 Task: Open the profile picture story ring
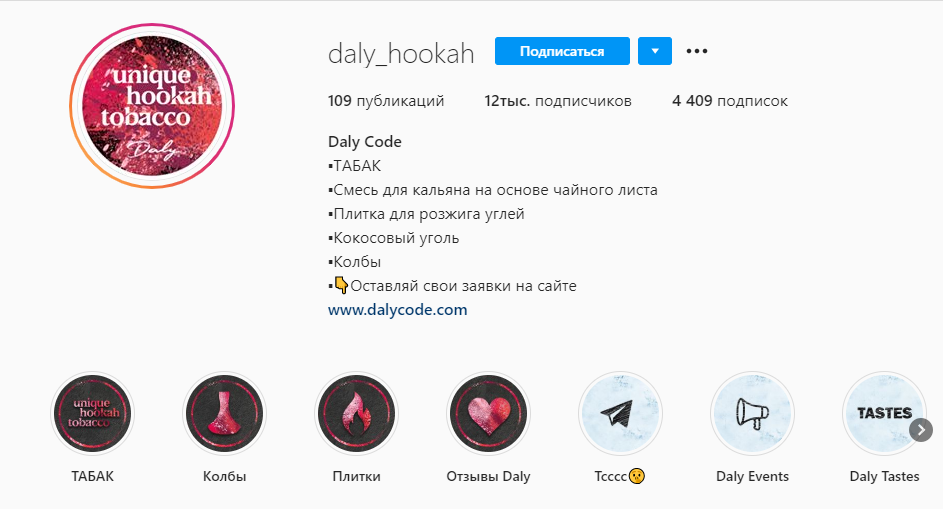coord(152,106)
